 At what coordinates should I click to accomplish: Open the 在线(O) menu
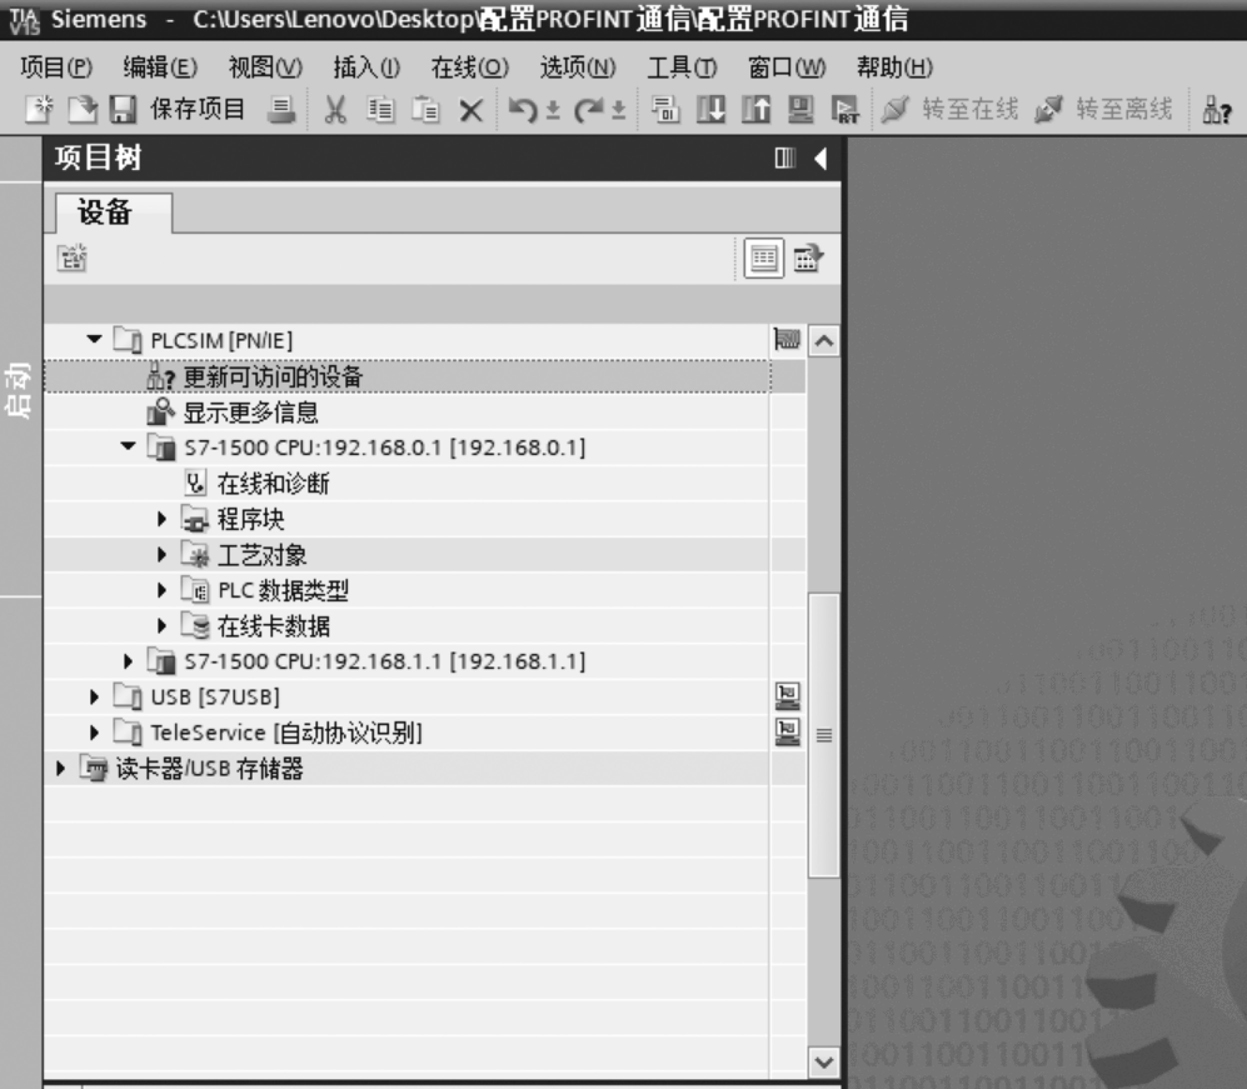click(470, 67)
